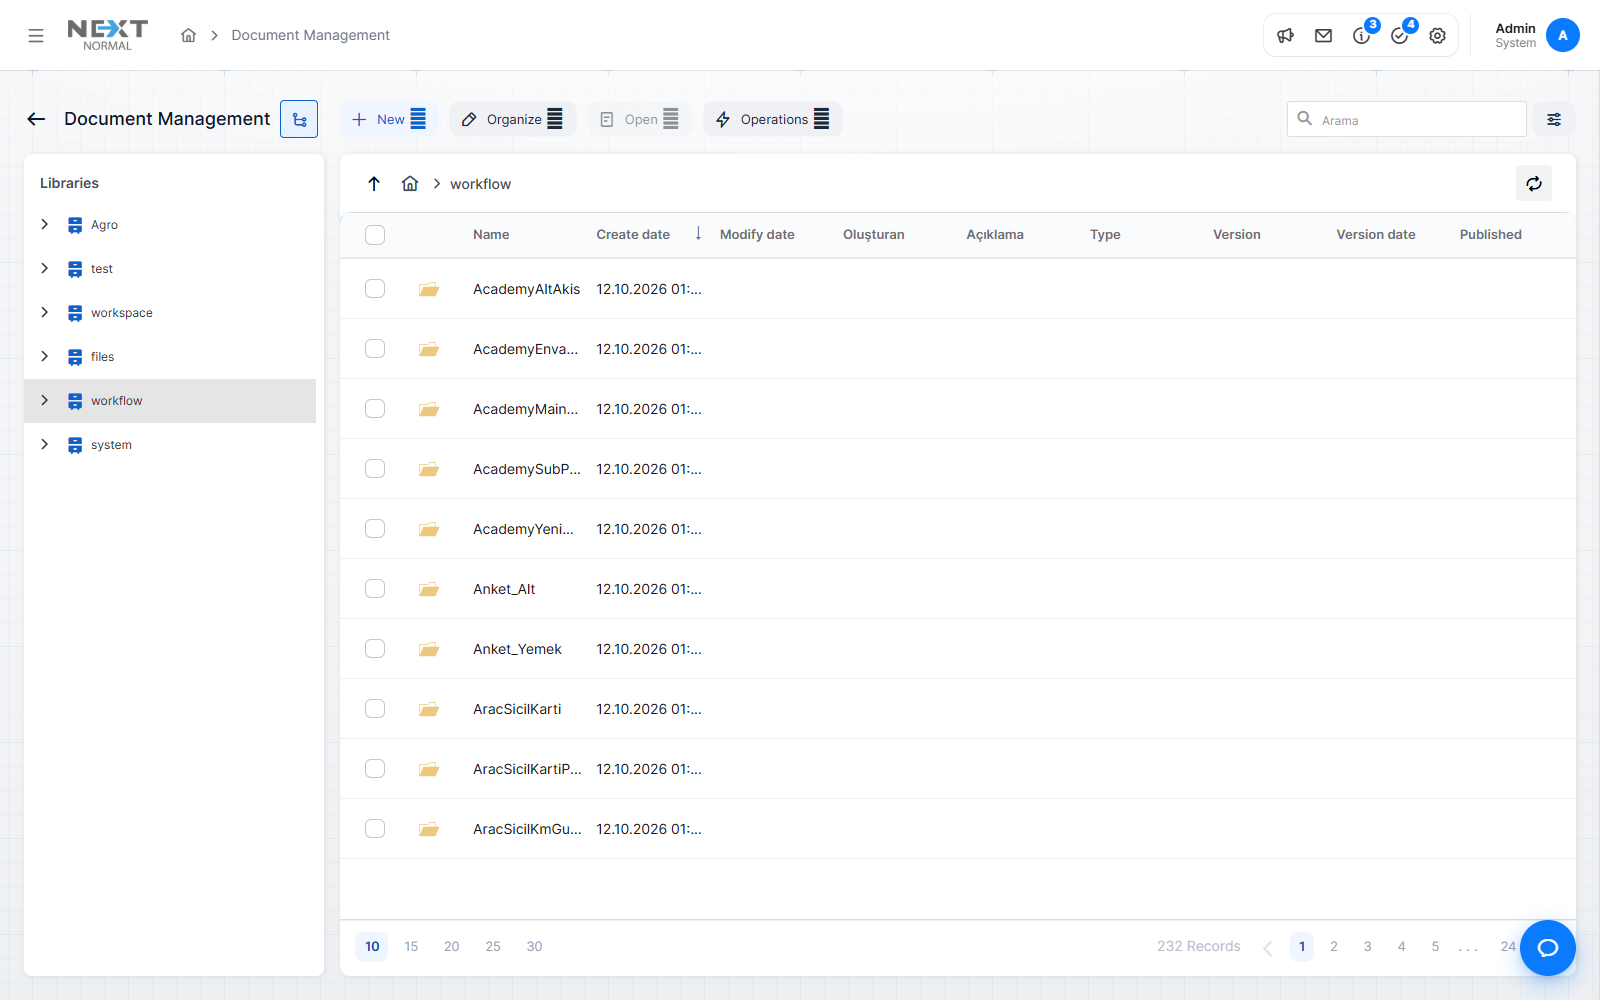Open the search filter options icon
The image size is (1600, 1000).
coord(1554,119)
